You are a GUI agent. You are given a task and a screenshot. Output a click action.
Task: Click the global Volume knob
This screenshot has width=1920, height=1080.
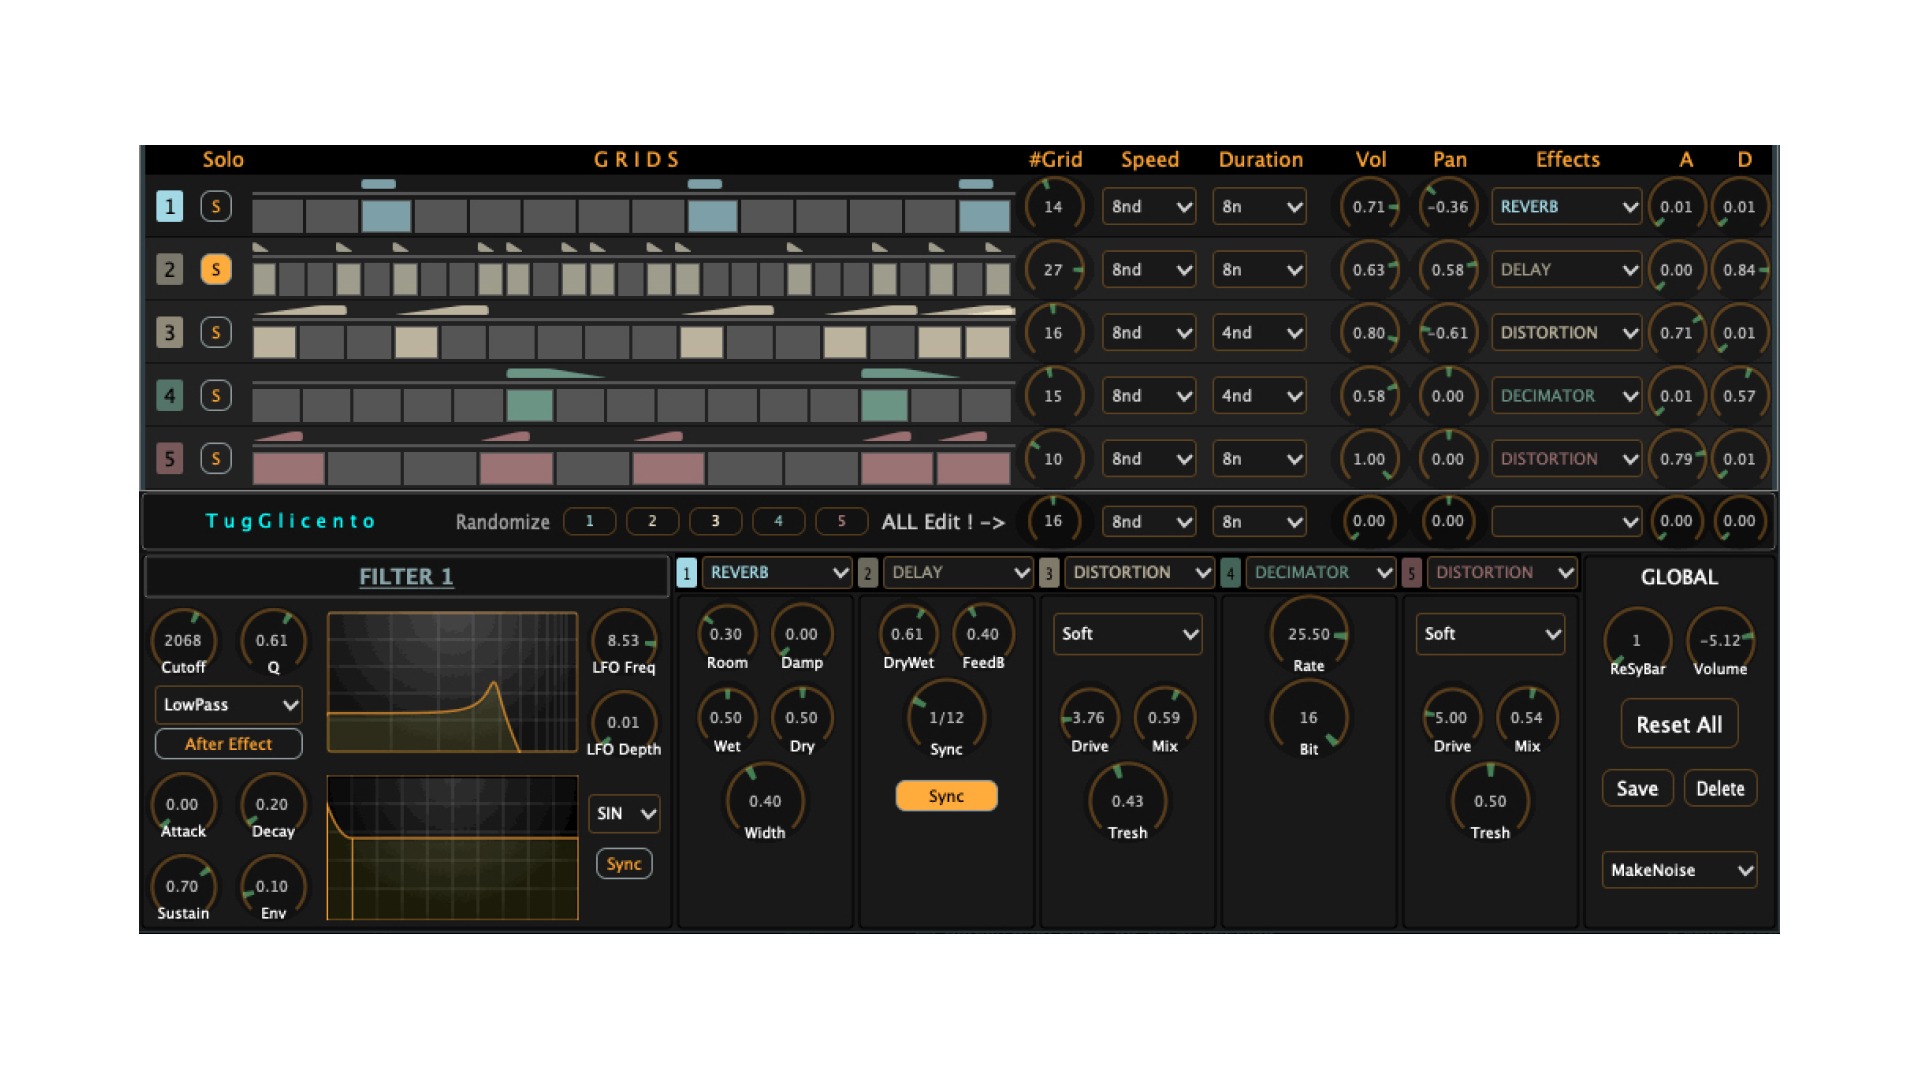(1720, 640)
